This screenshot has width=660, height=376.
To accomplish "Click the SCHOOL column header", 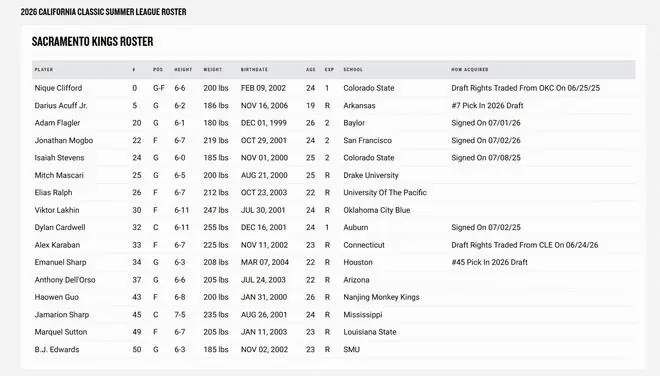I will click(353, 69).
